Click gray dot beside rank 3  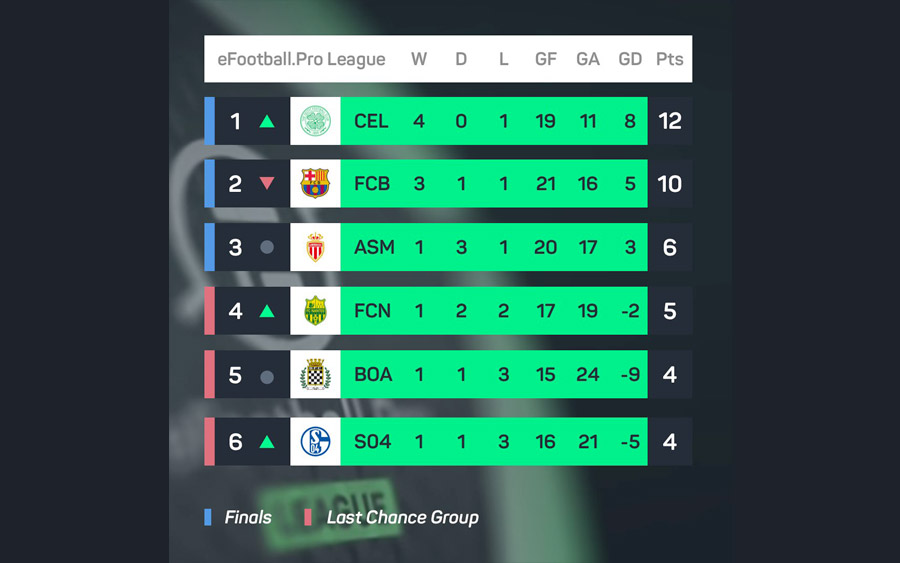[266, 247]
